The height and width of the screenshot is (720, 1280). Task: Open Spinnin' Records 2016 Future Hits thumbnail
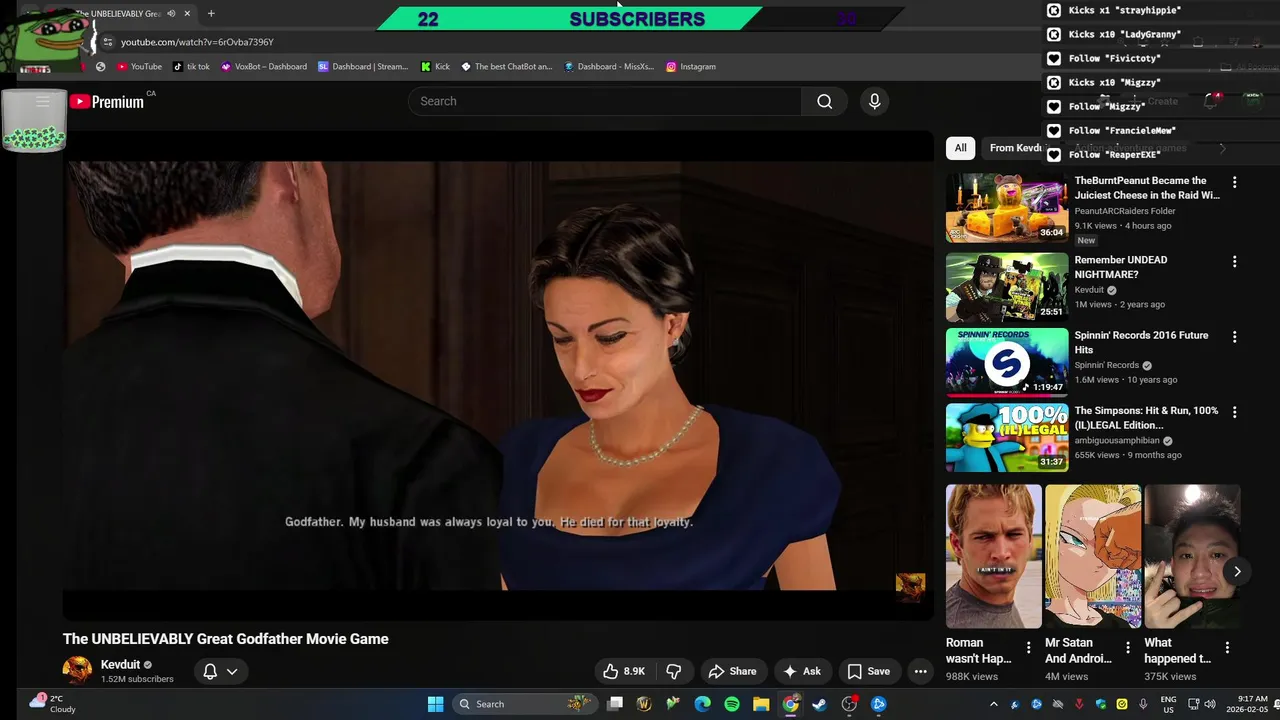point(1007,362)
